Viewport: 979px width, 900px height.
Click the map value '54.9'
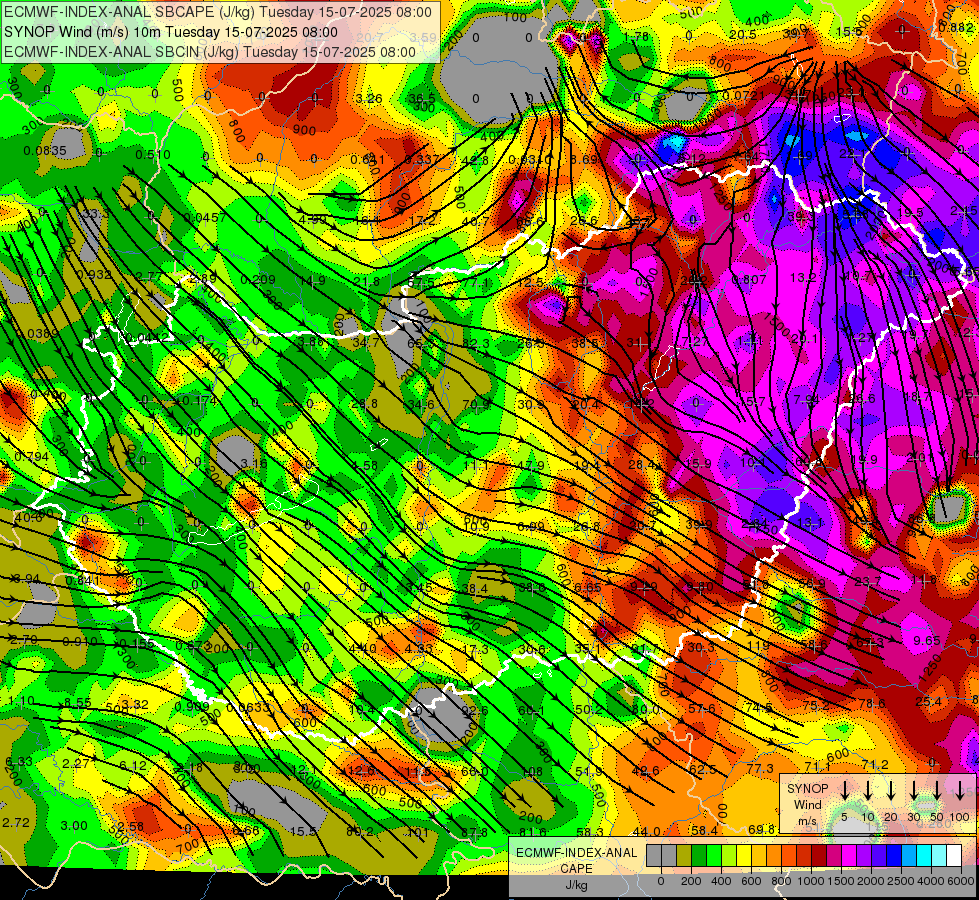click(589, 772)
